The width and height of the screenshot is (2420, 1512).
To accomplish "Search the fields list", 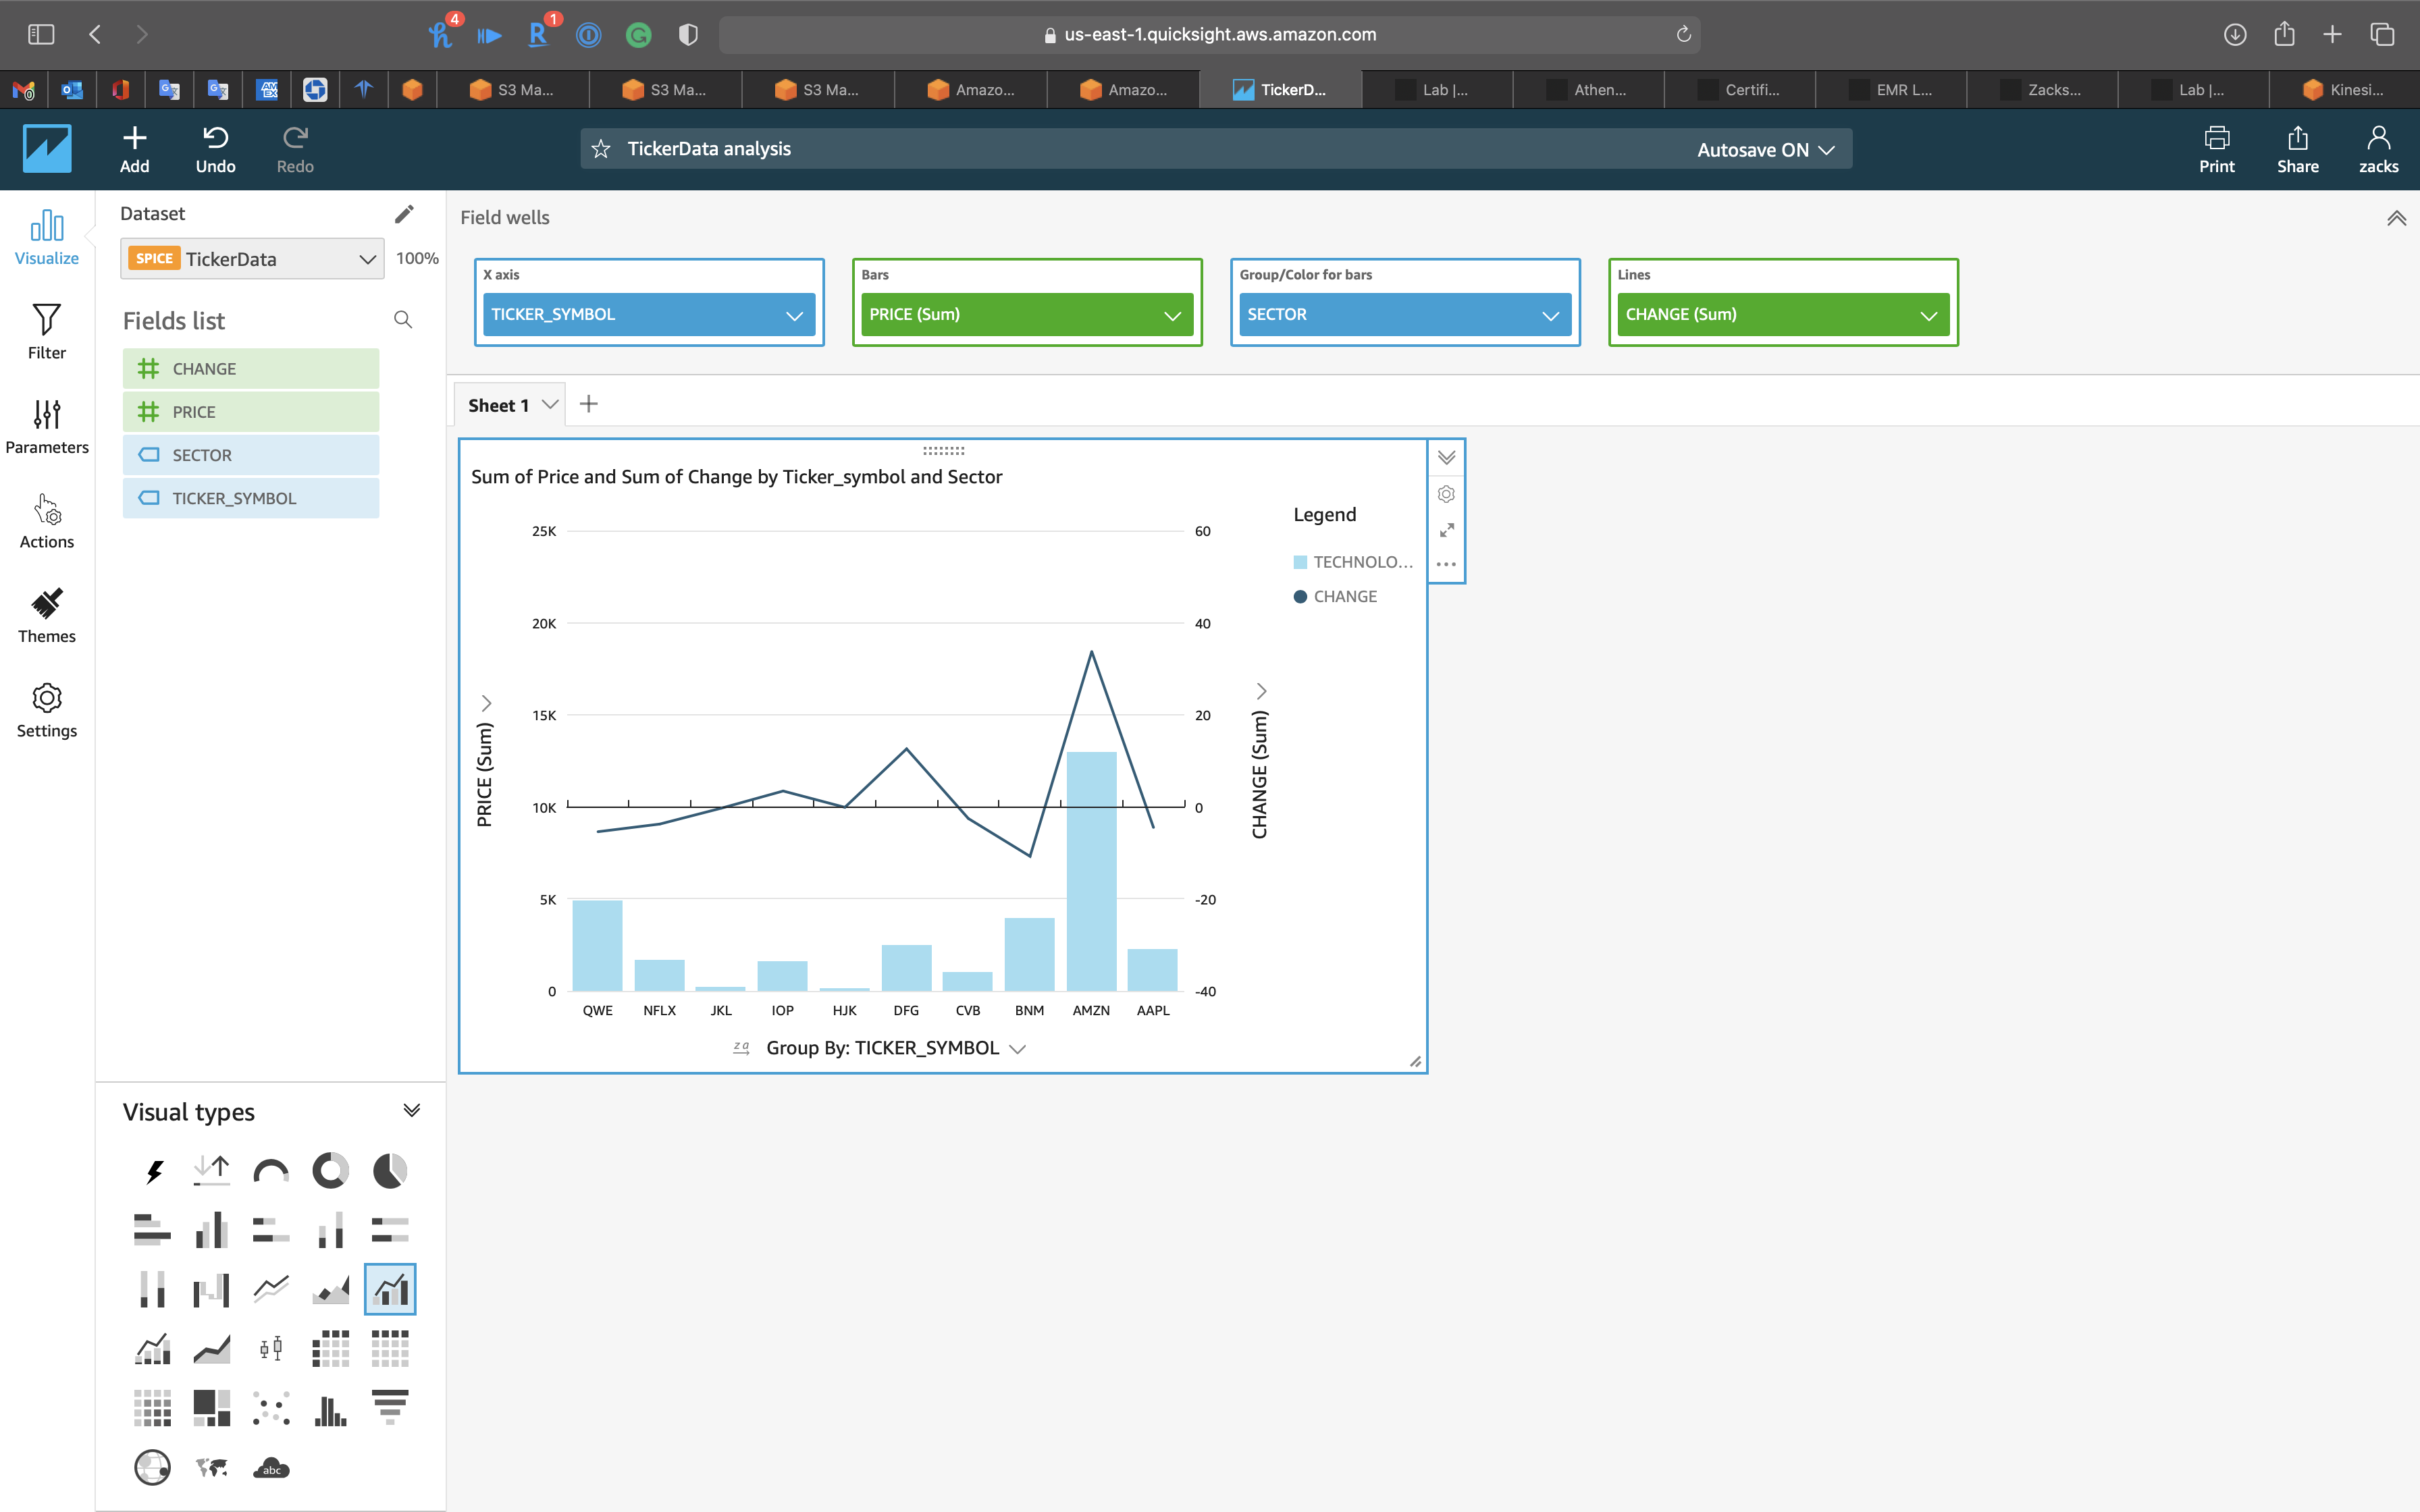I will click(403, 320).
